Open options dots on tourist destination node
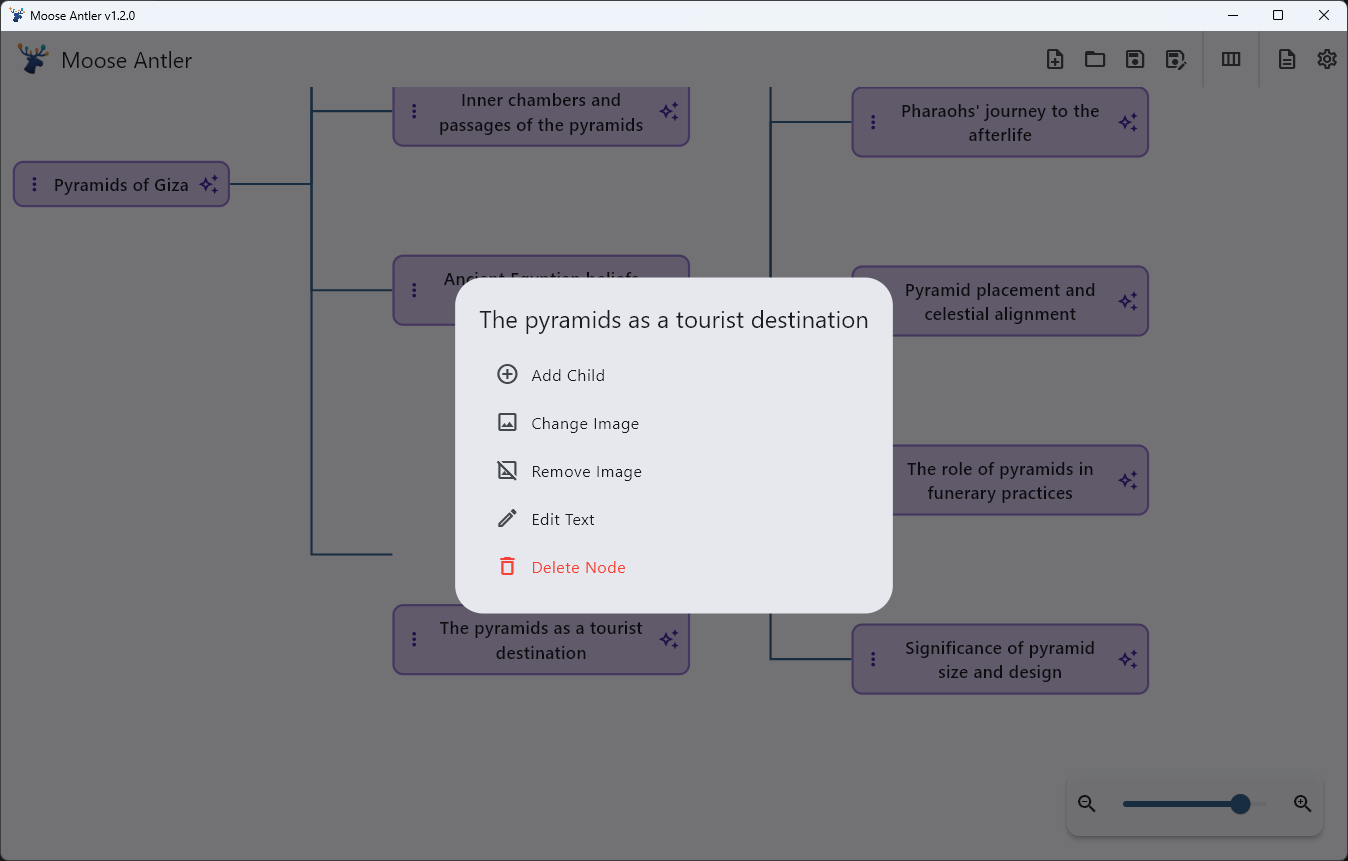1348x861 pixels. (414, 640)
